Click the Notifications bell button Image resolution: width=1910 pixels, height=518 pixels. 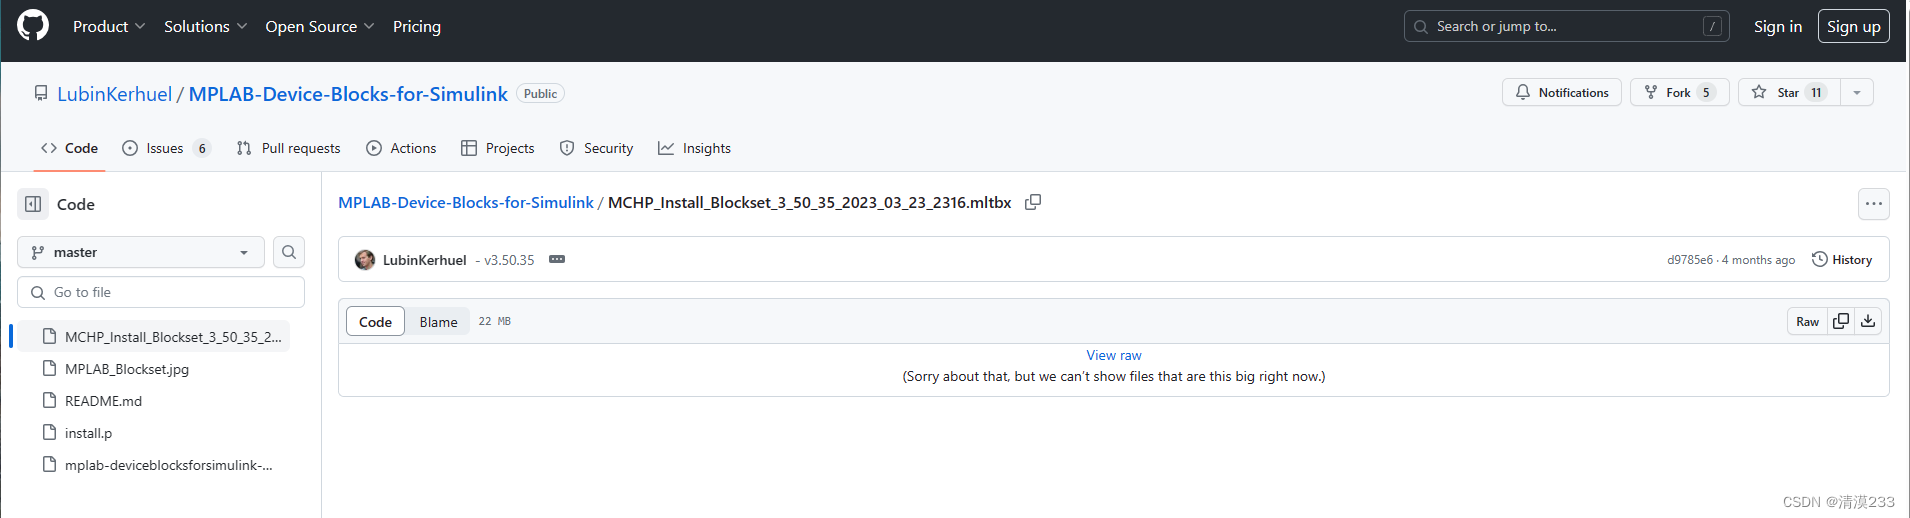pyautogui.click(x=1562, y=92)
